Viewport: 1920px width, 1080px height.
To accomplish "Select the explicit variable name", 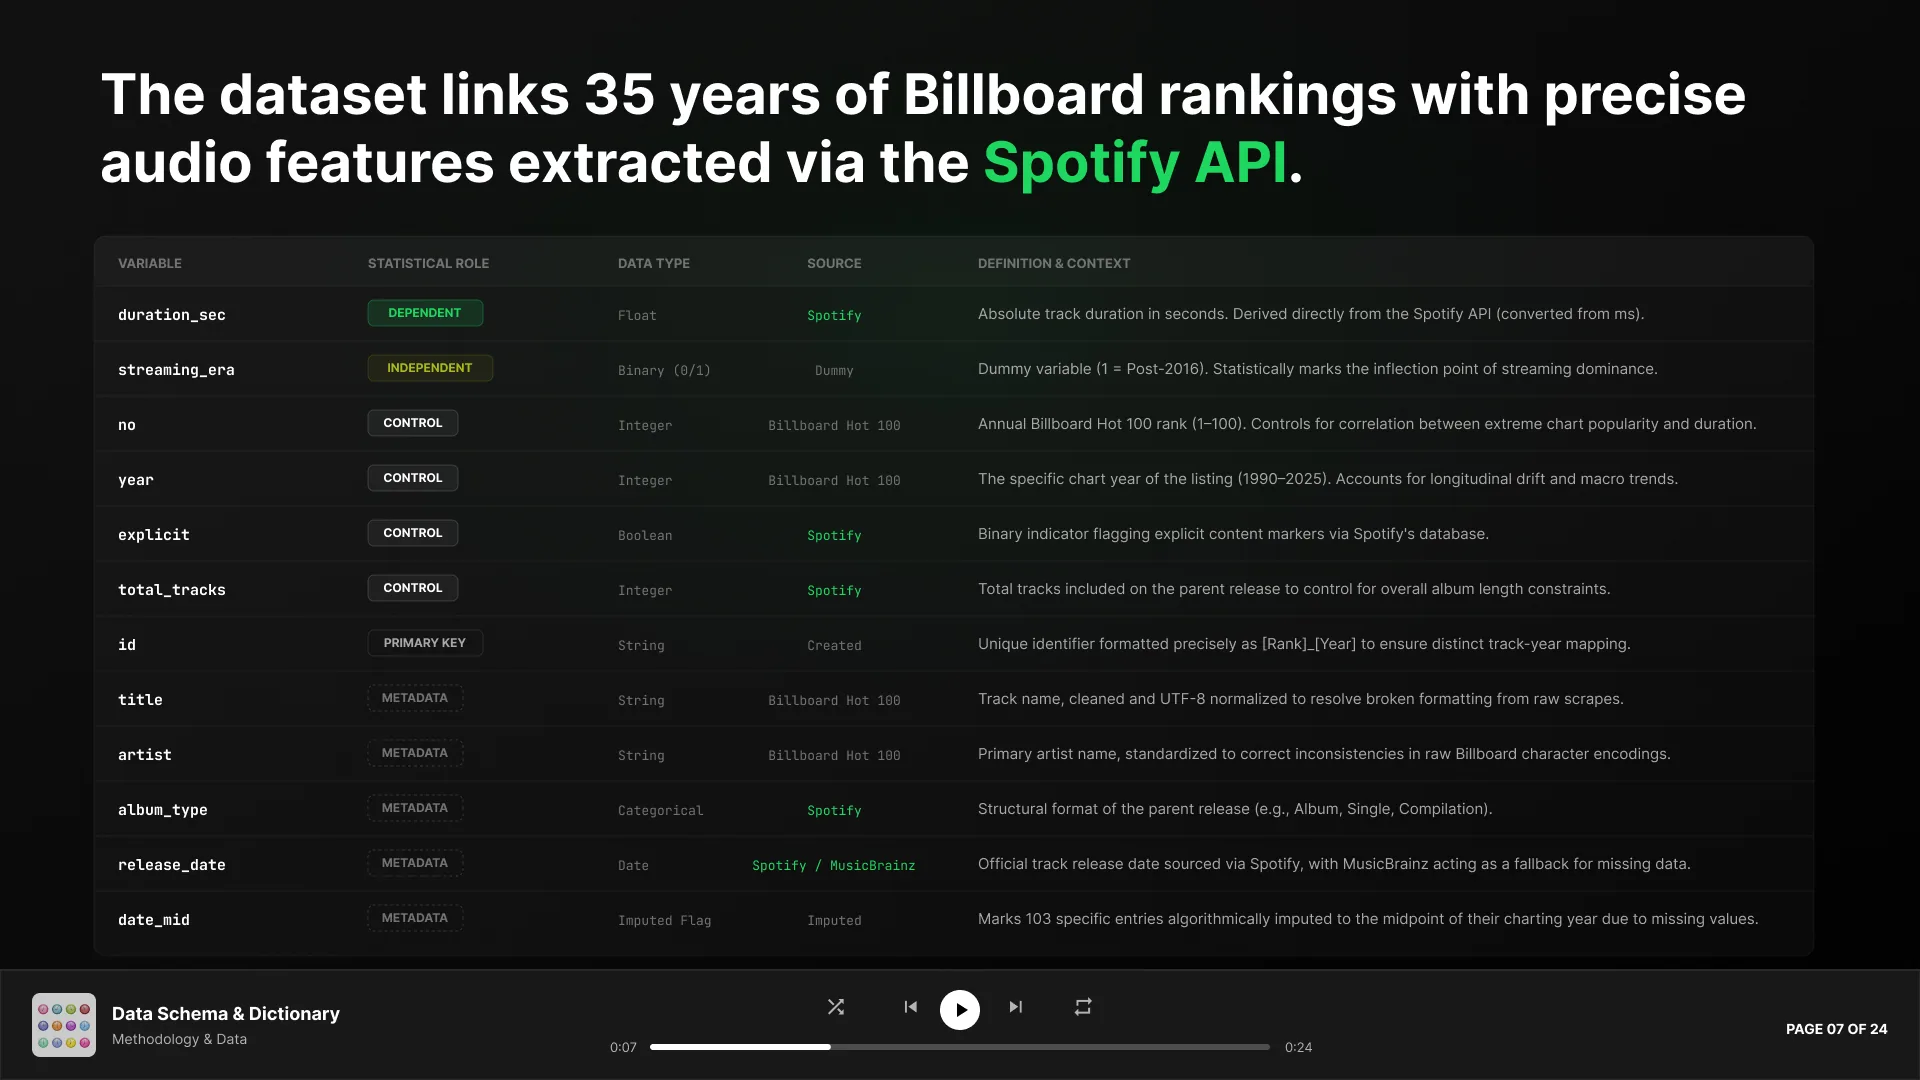I will (154, 535).
